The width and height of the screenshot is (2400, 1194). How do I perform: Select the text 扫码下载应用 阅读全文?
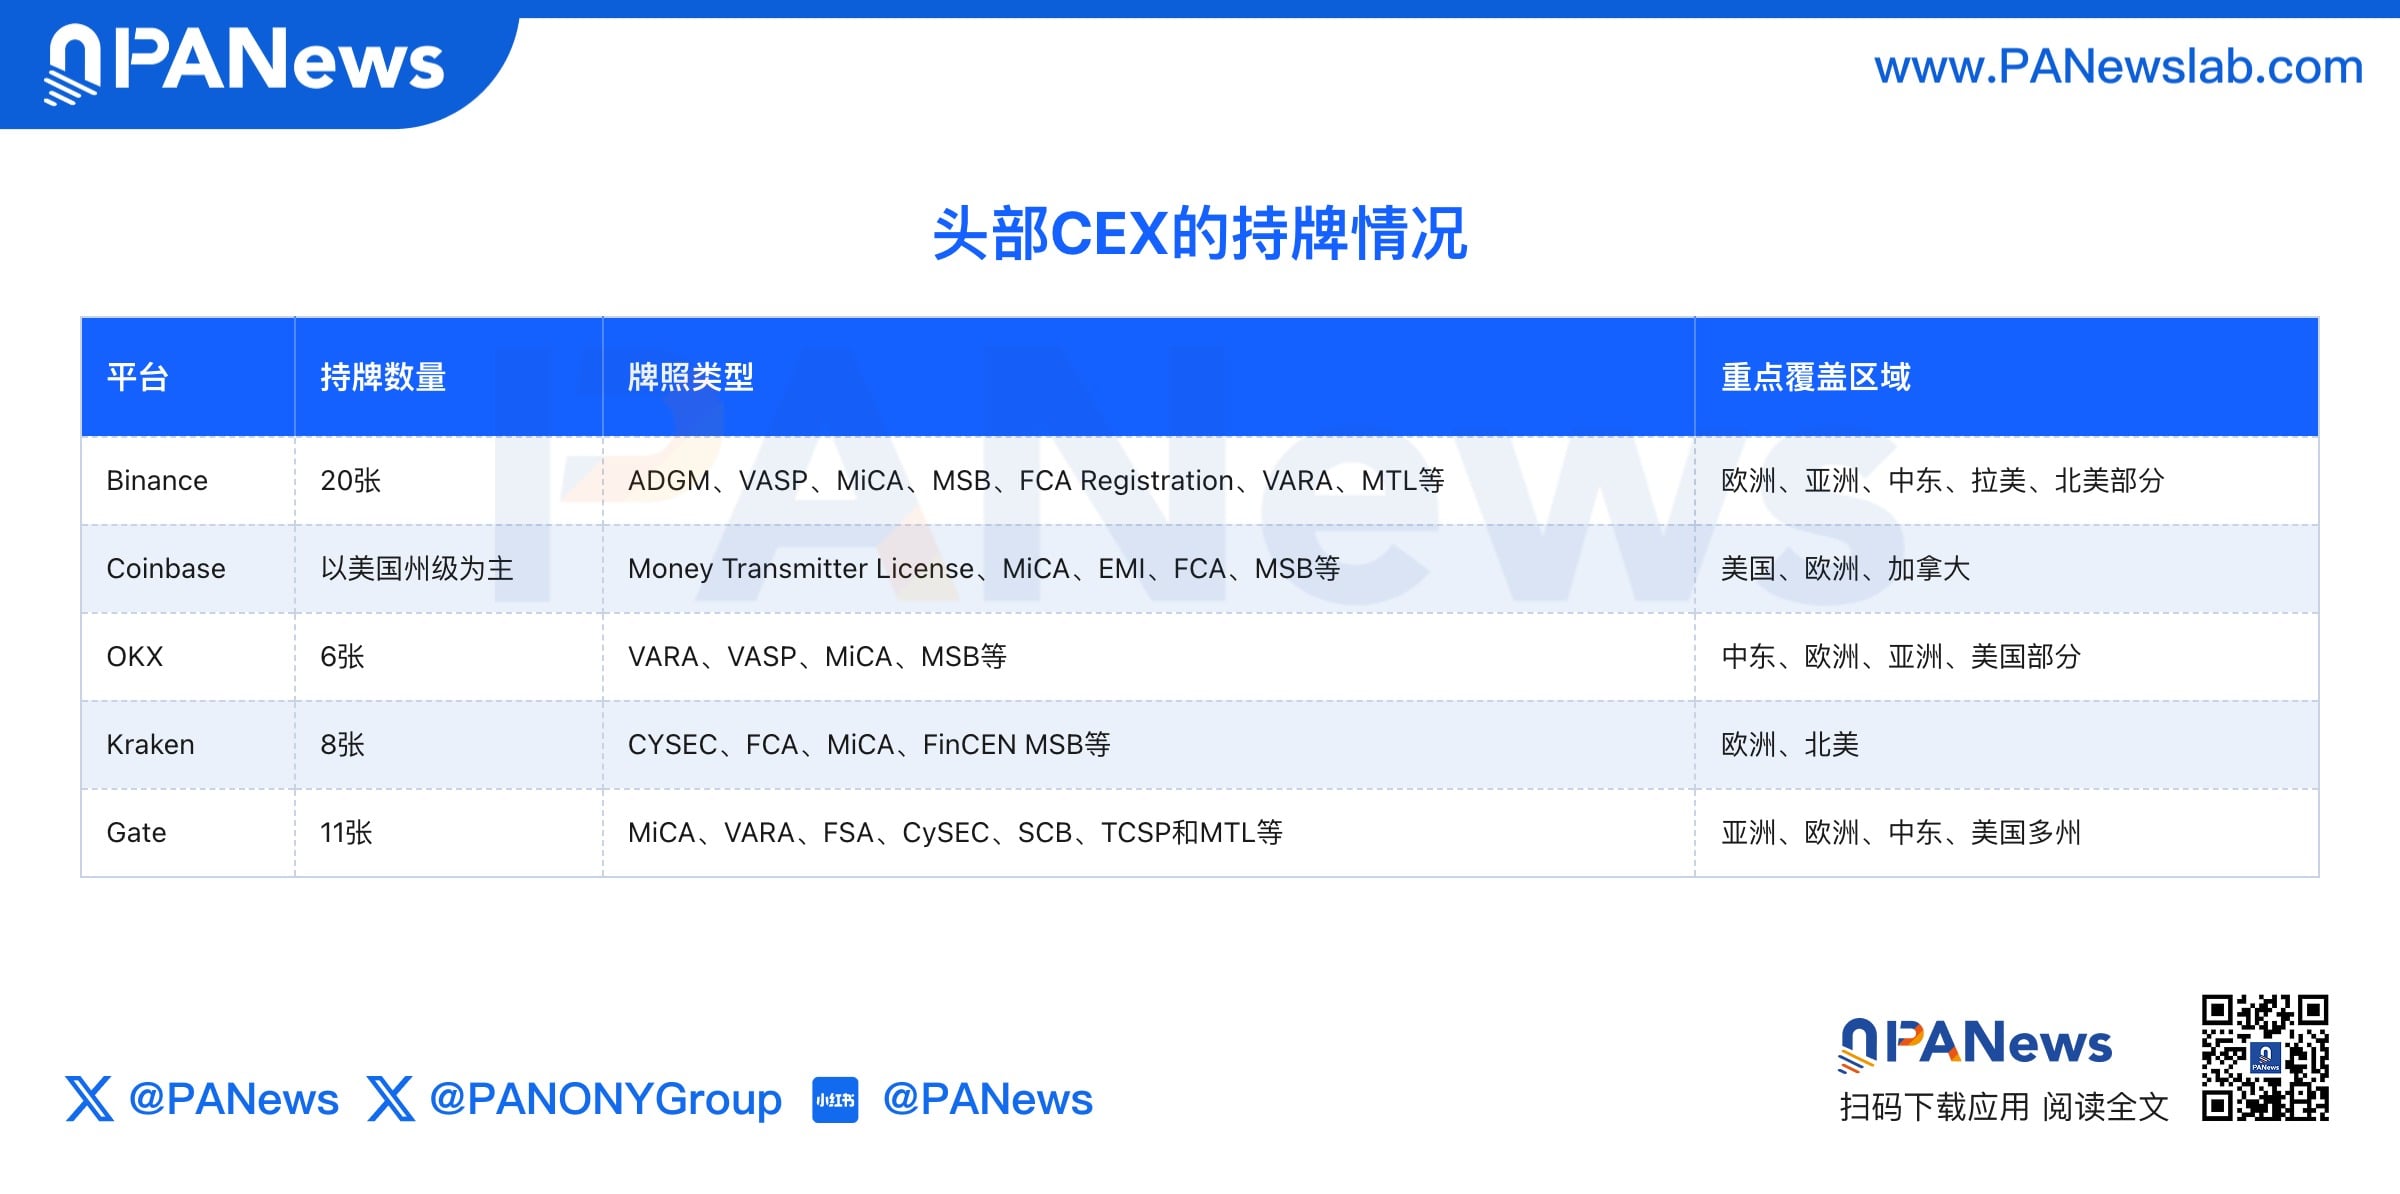pos(2004,1107)
